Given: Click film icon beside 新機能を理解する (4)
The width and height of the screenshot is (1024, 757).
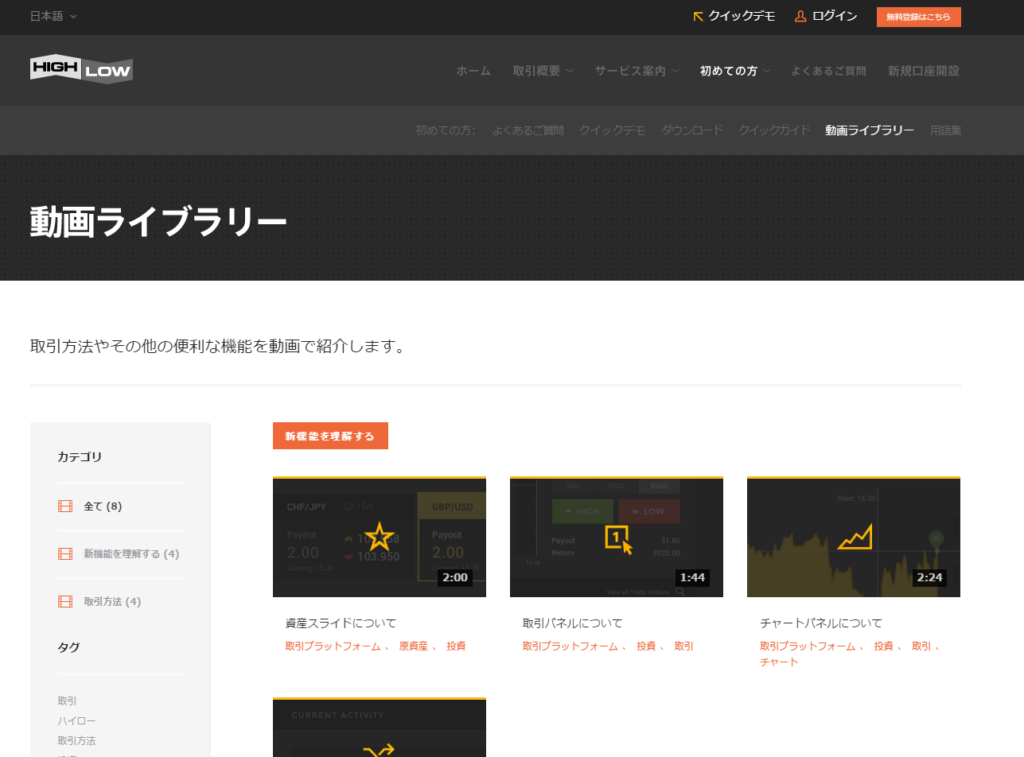Looking at the screenshot, I should coord(65,554).
